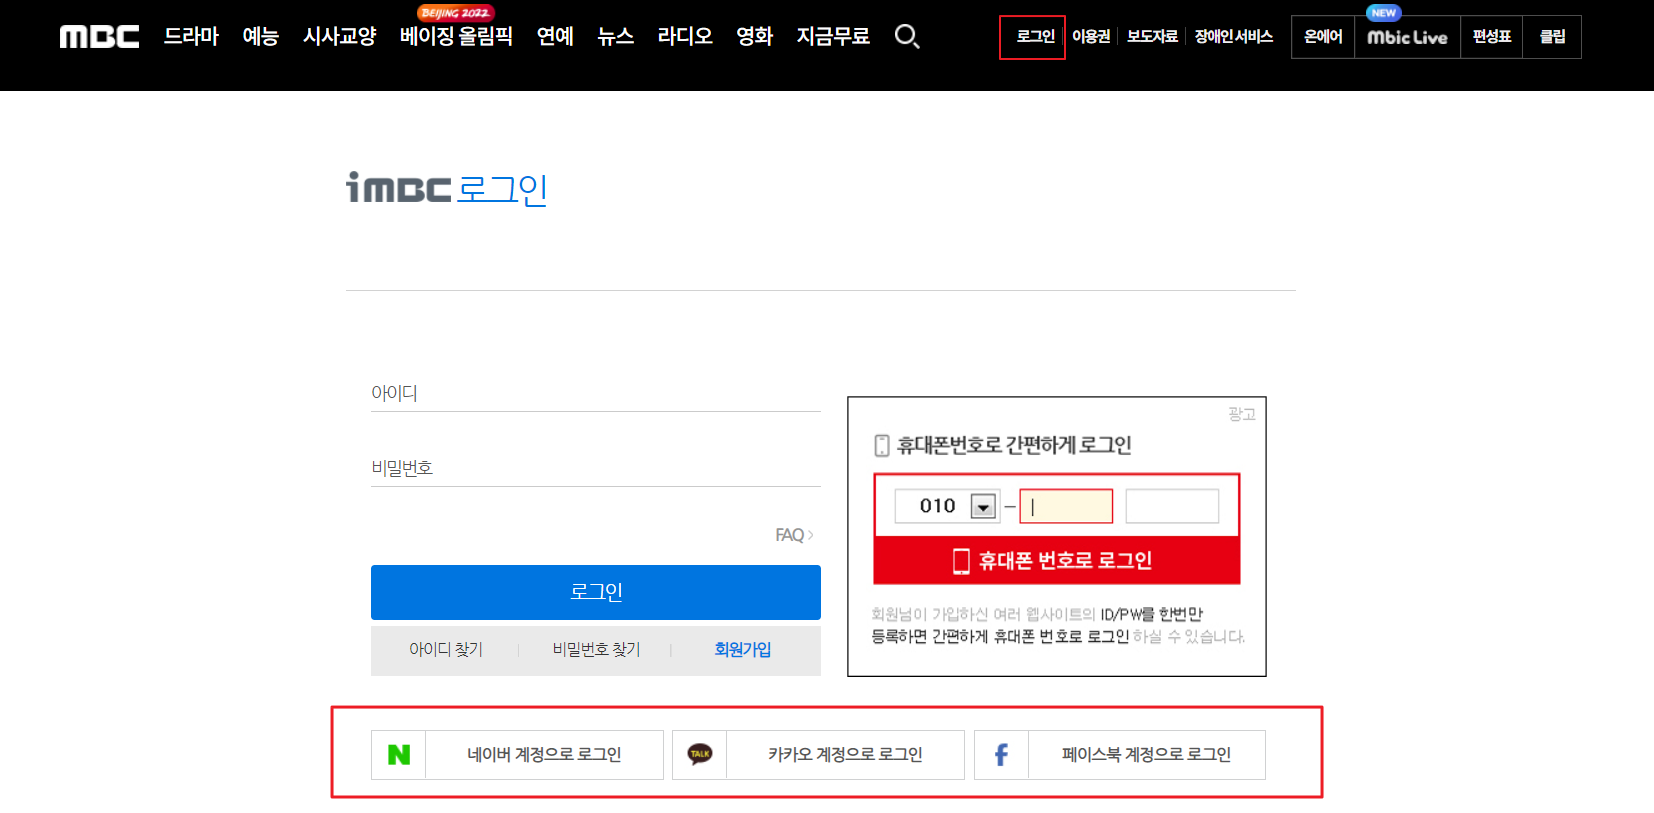The image size is (1654, 813).
Task: Open 시사교양 menu
Action: tap(339, 36)
